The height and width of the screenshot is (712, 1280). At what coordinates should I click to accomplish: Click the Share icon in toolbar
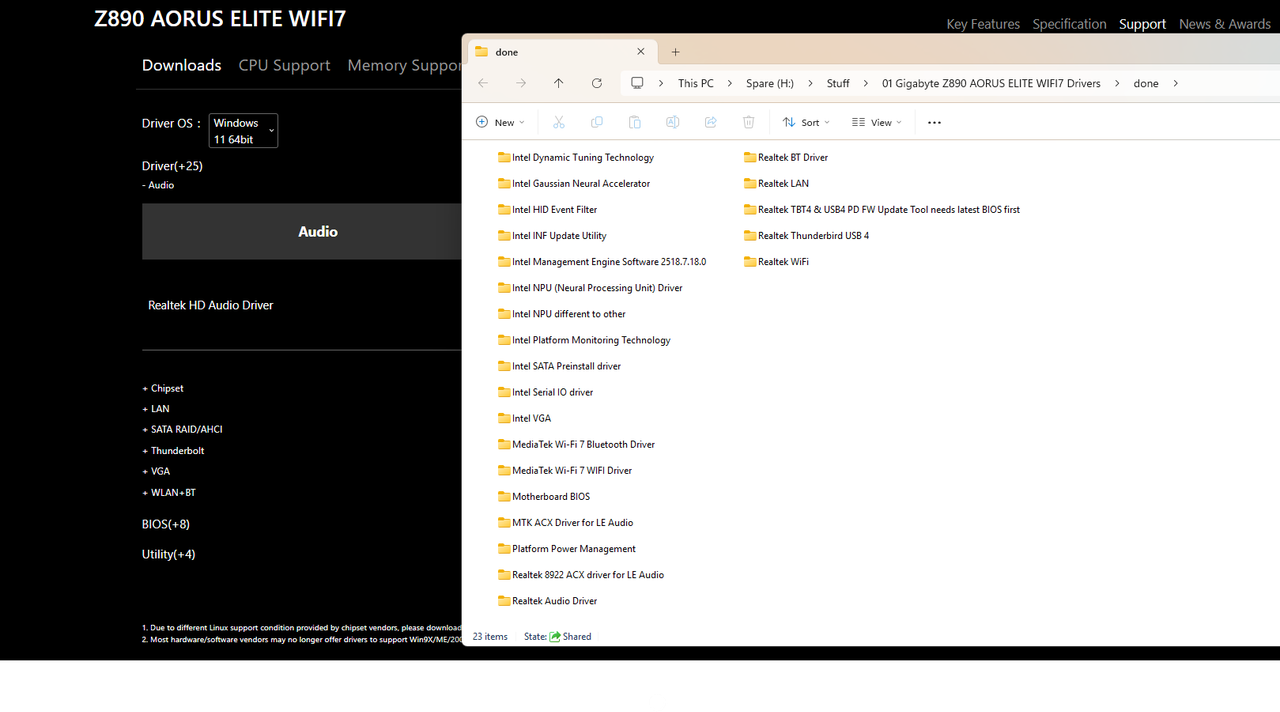click(x=711, y=122)
